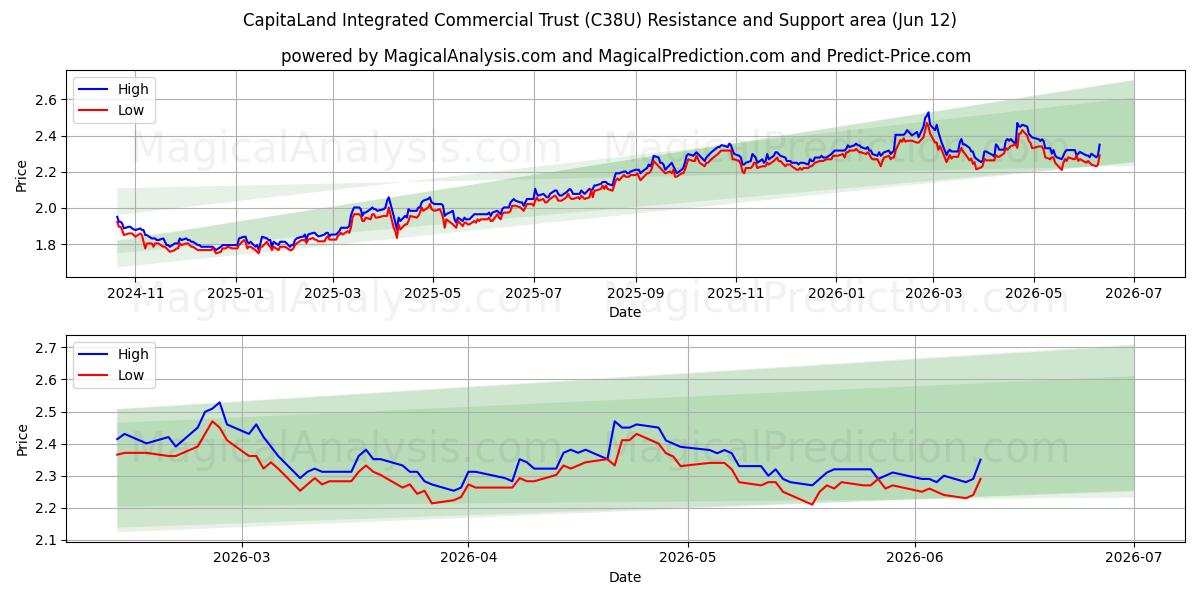Click the 2025-07 date tick on upper chart
1200x600 pixels.
[x=534, y=293]
